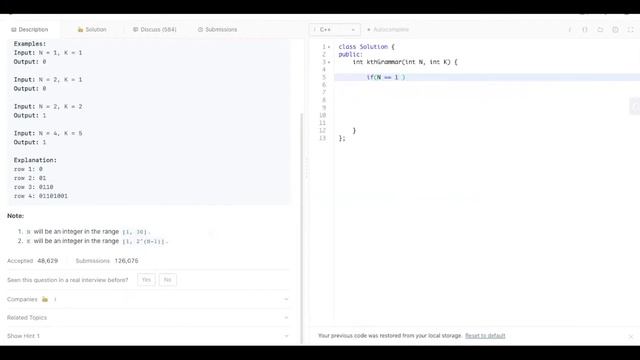
Task: Click the second note about K range
Action: [97, 241]
